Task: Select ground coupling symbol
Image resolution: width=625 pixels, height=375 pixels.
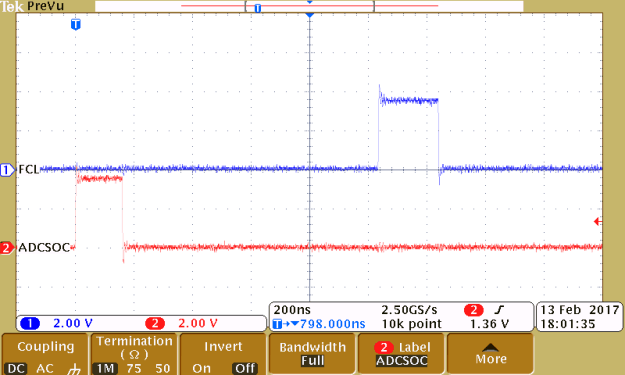Action: point(74,369)
